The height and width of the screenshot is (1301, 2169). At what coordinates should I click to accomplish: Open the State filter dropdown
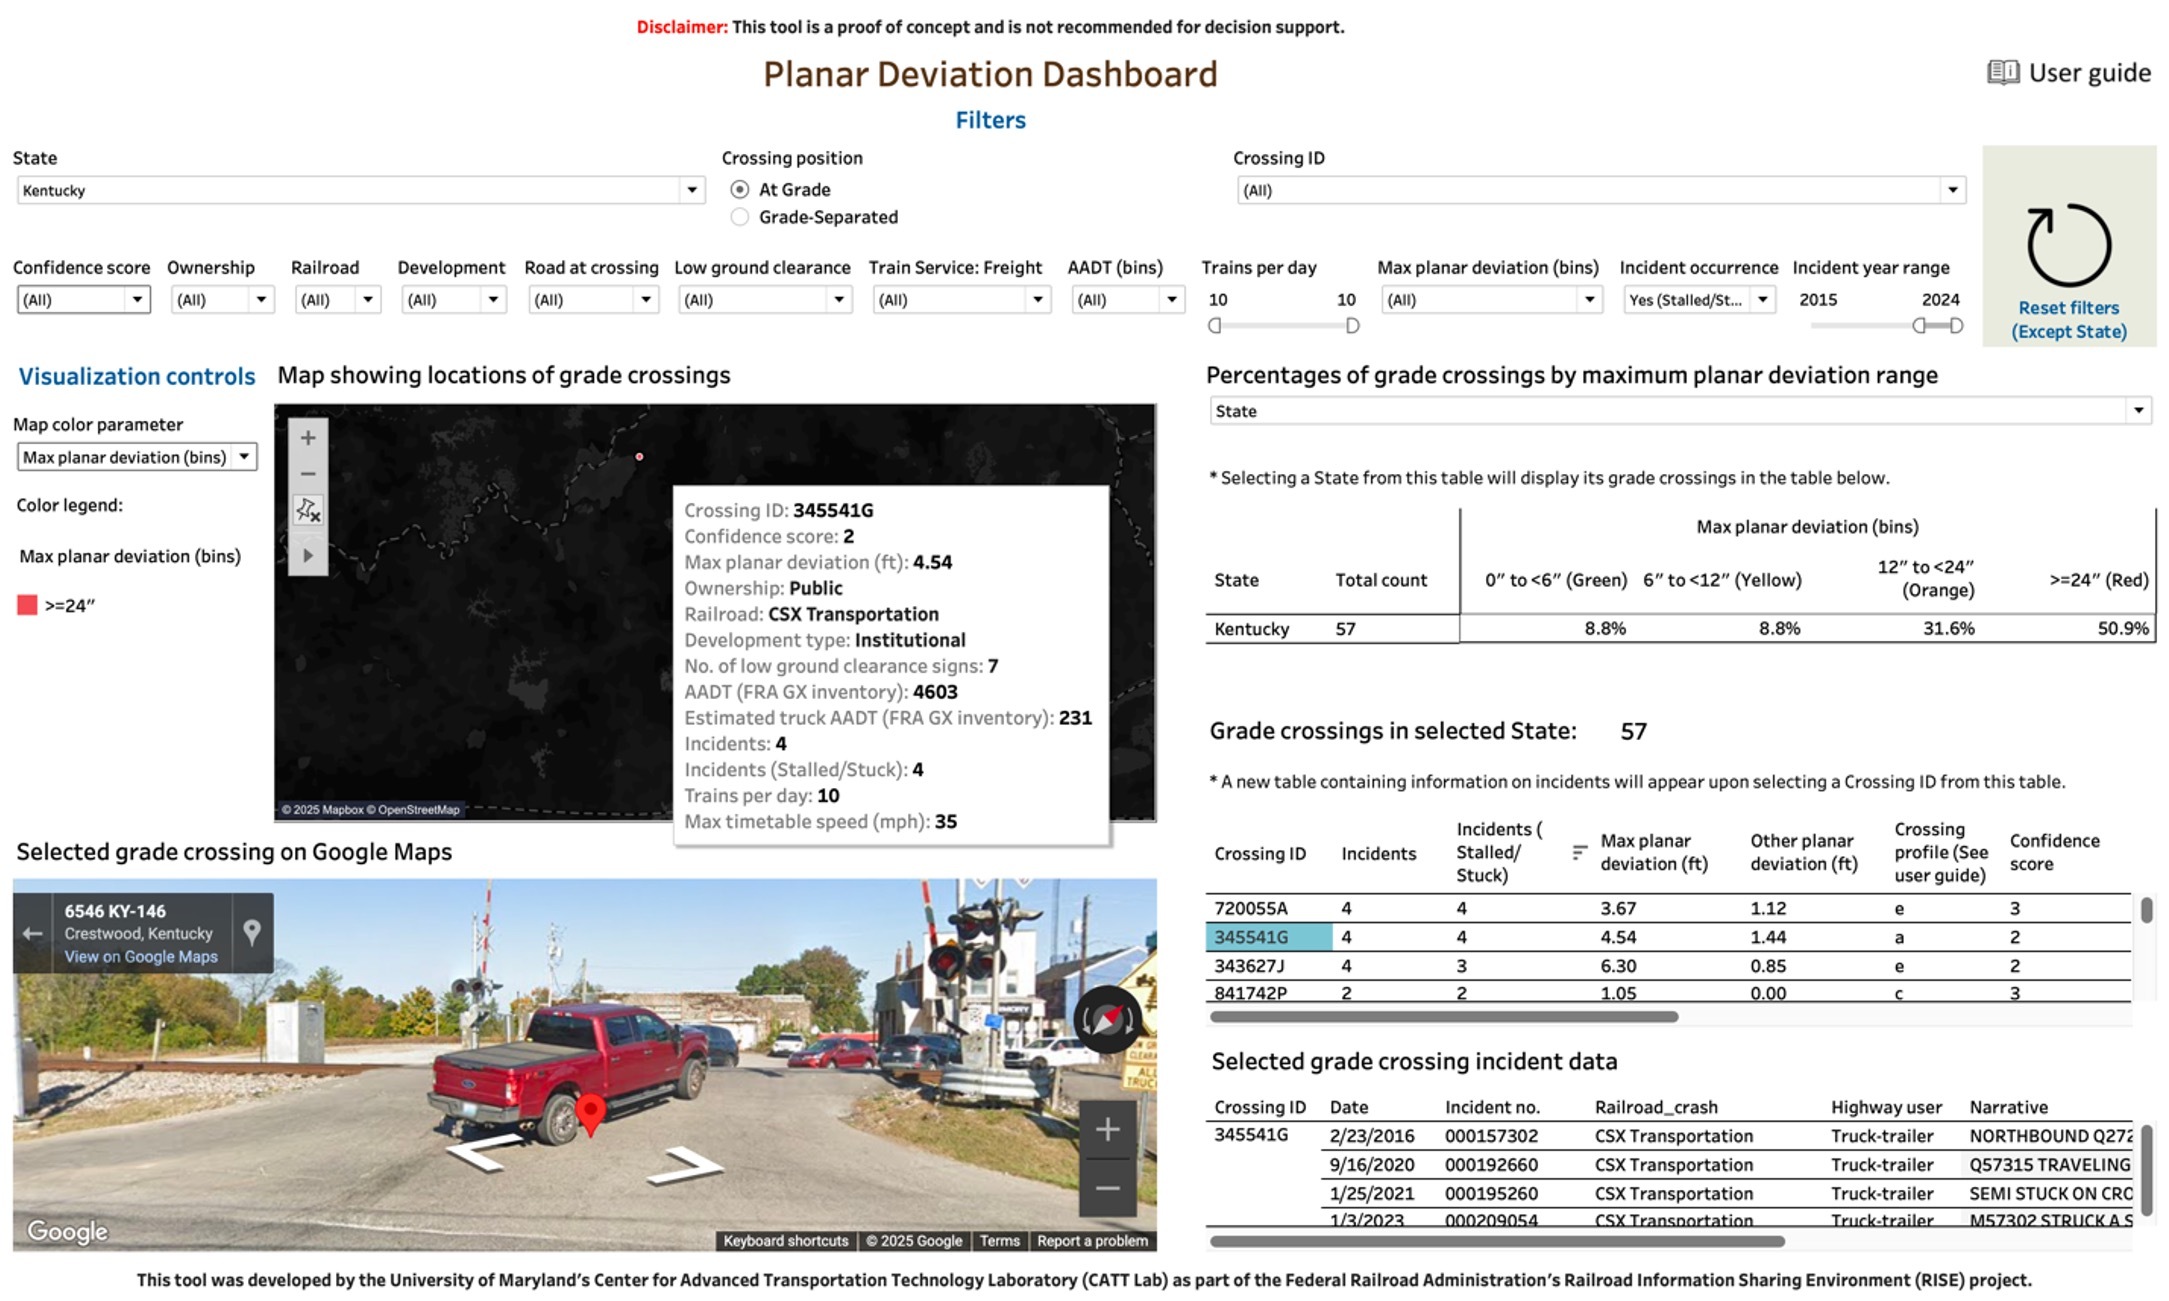(x=361, y=190)
